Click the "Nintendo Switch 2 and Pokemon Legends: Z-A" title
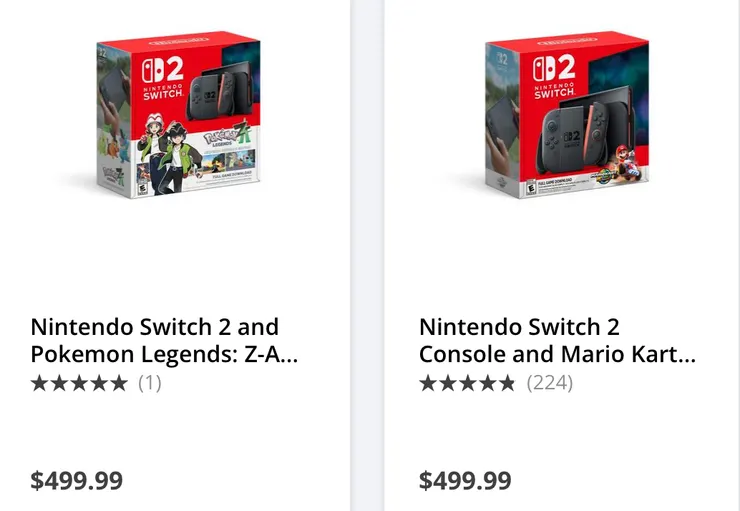The width and height of the screenshot is (740, 511). click(164, 340)
